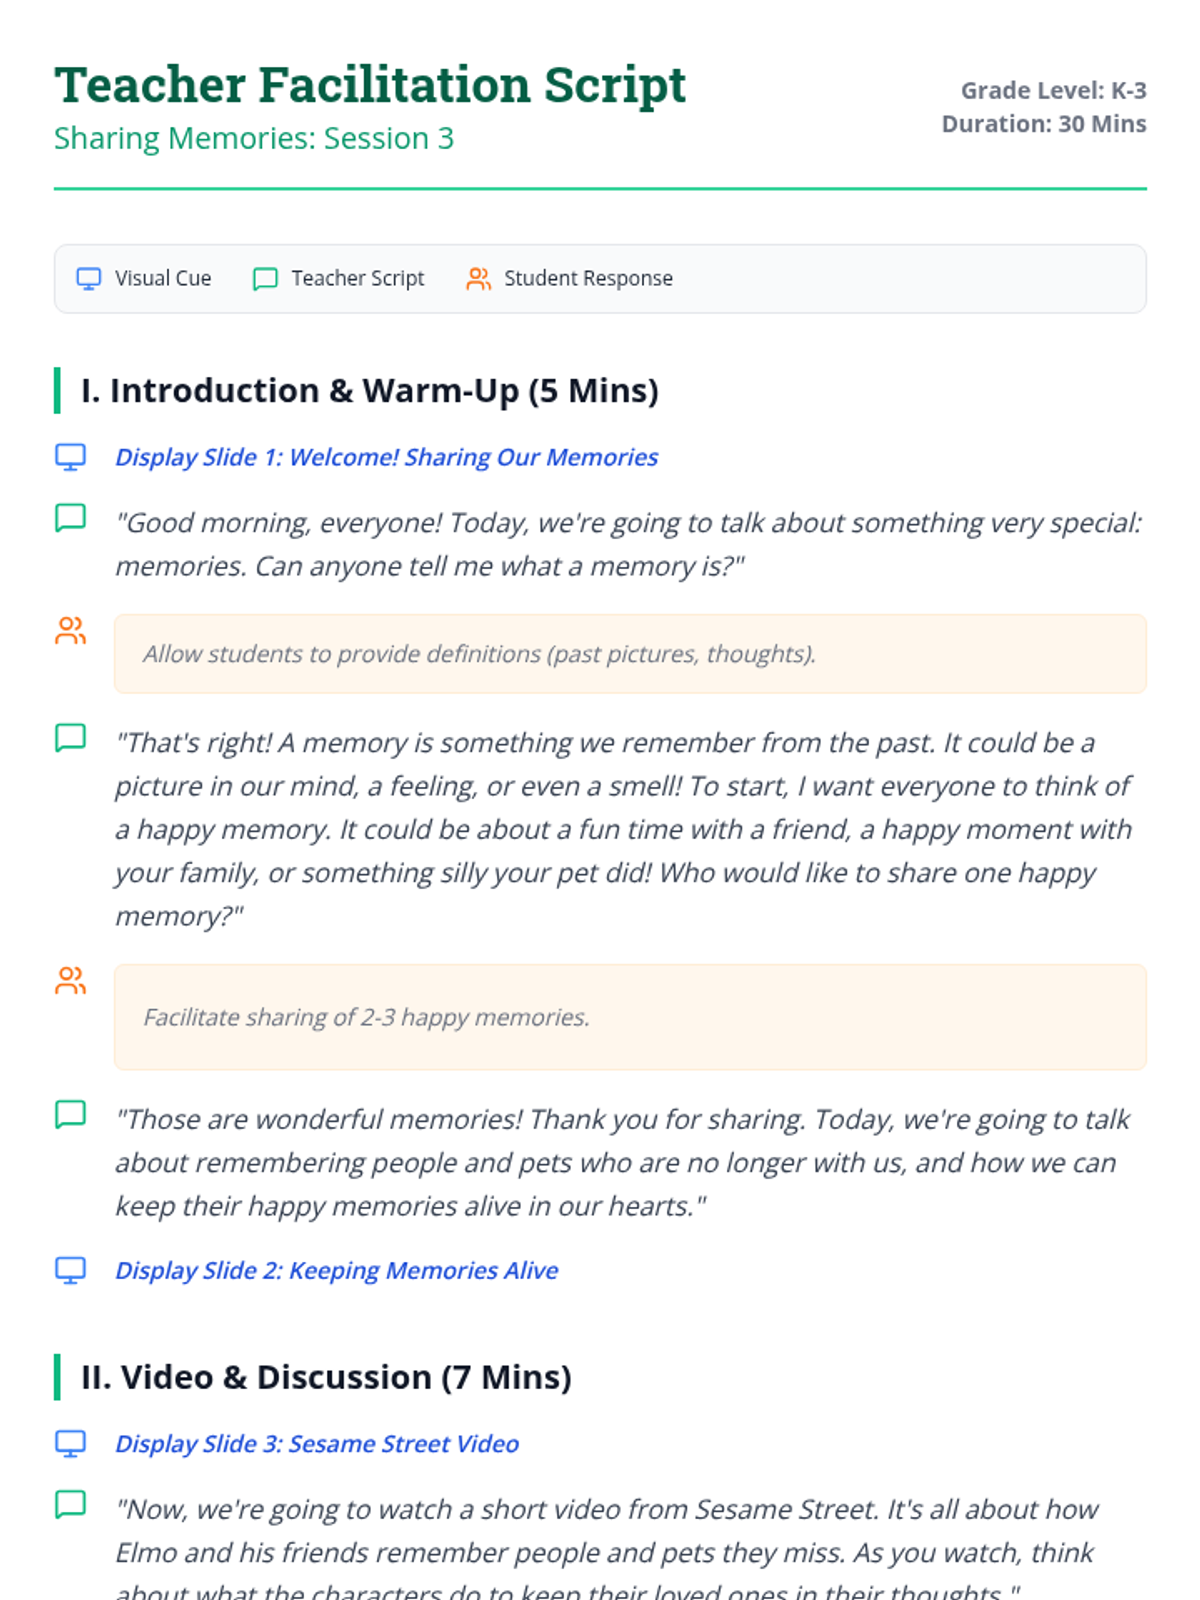Click the "I. Introduction & Warm-Up (5 Mins)" heading

click(369, 390)
